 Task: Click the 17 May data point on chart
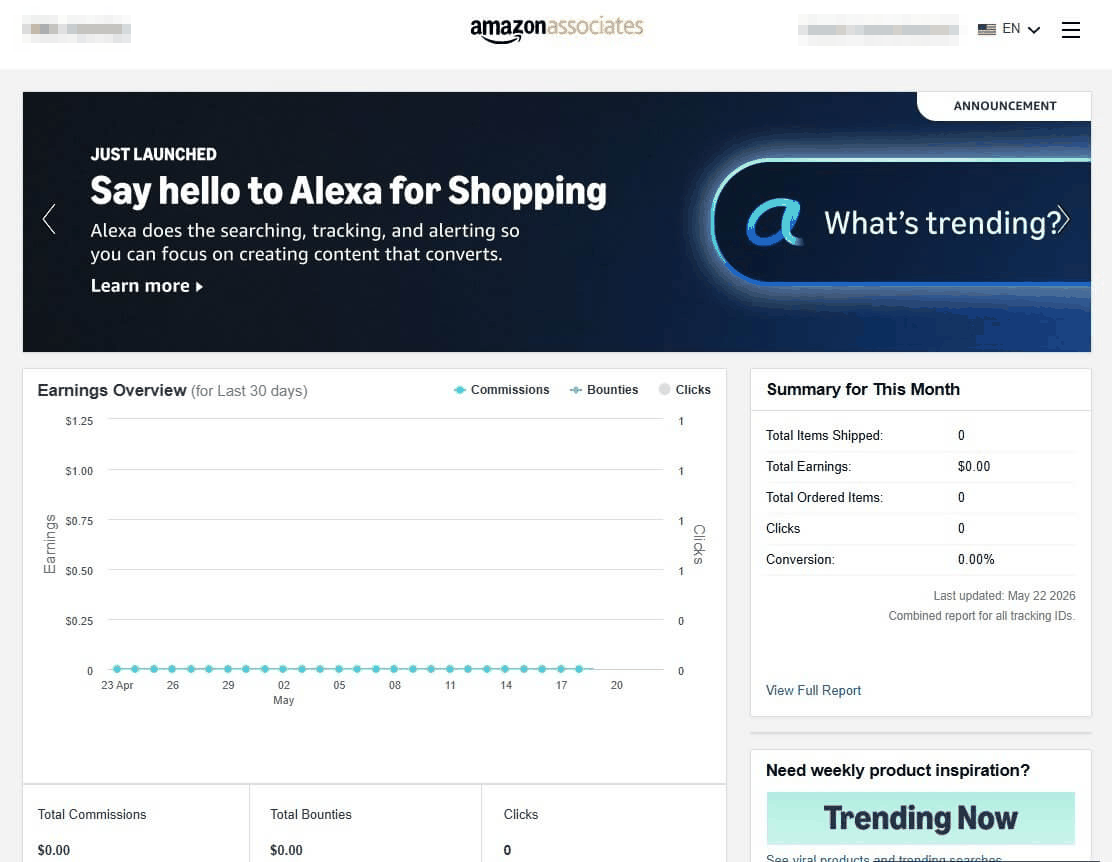[561, 668]
